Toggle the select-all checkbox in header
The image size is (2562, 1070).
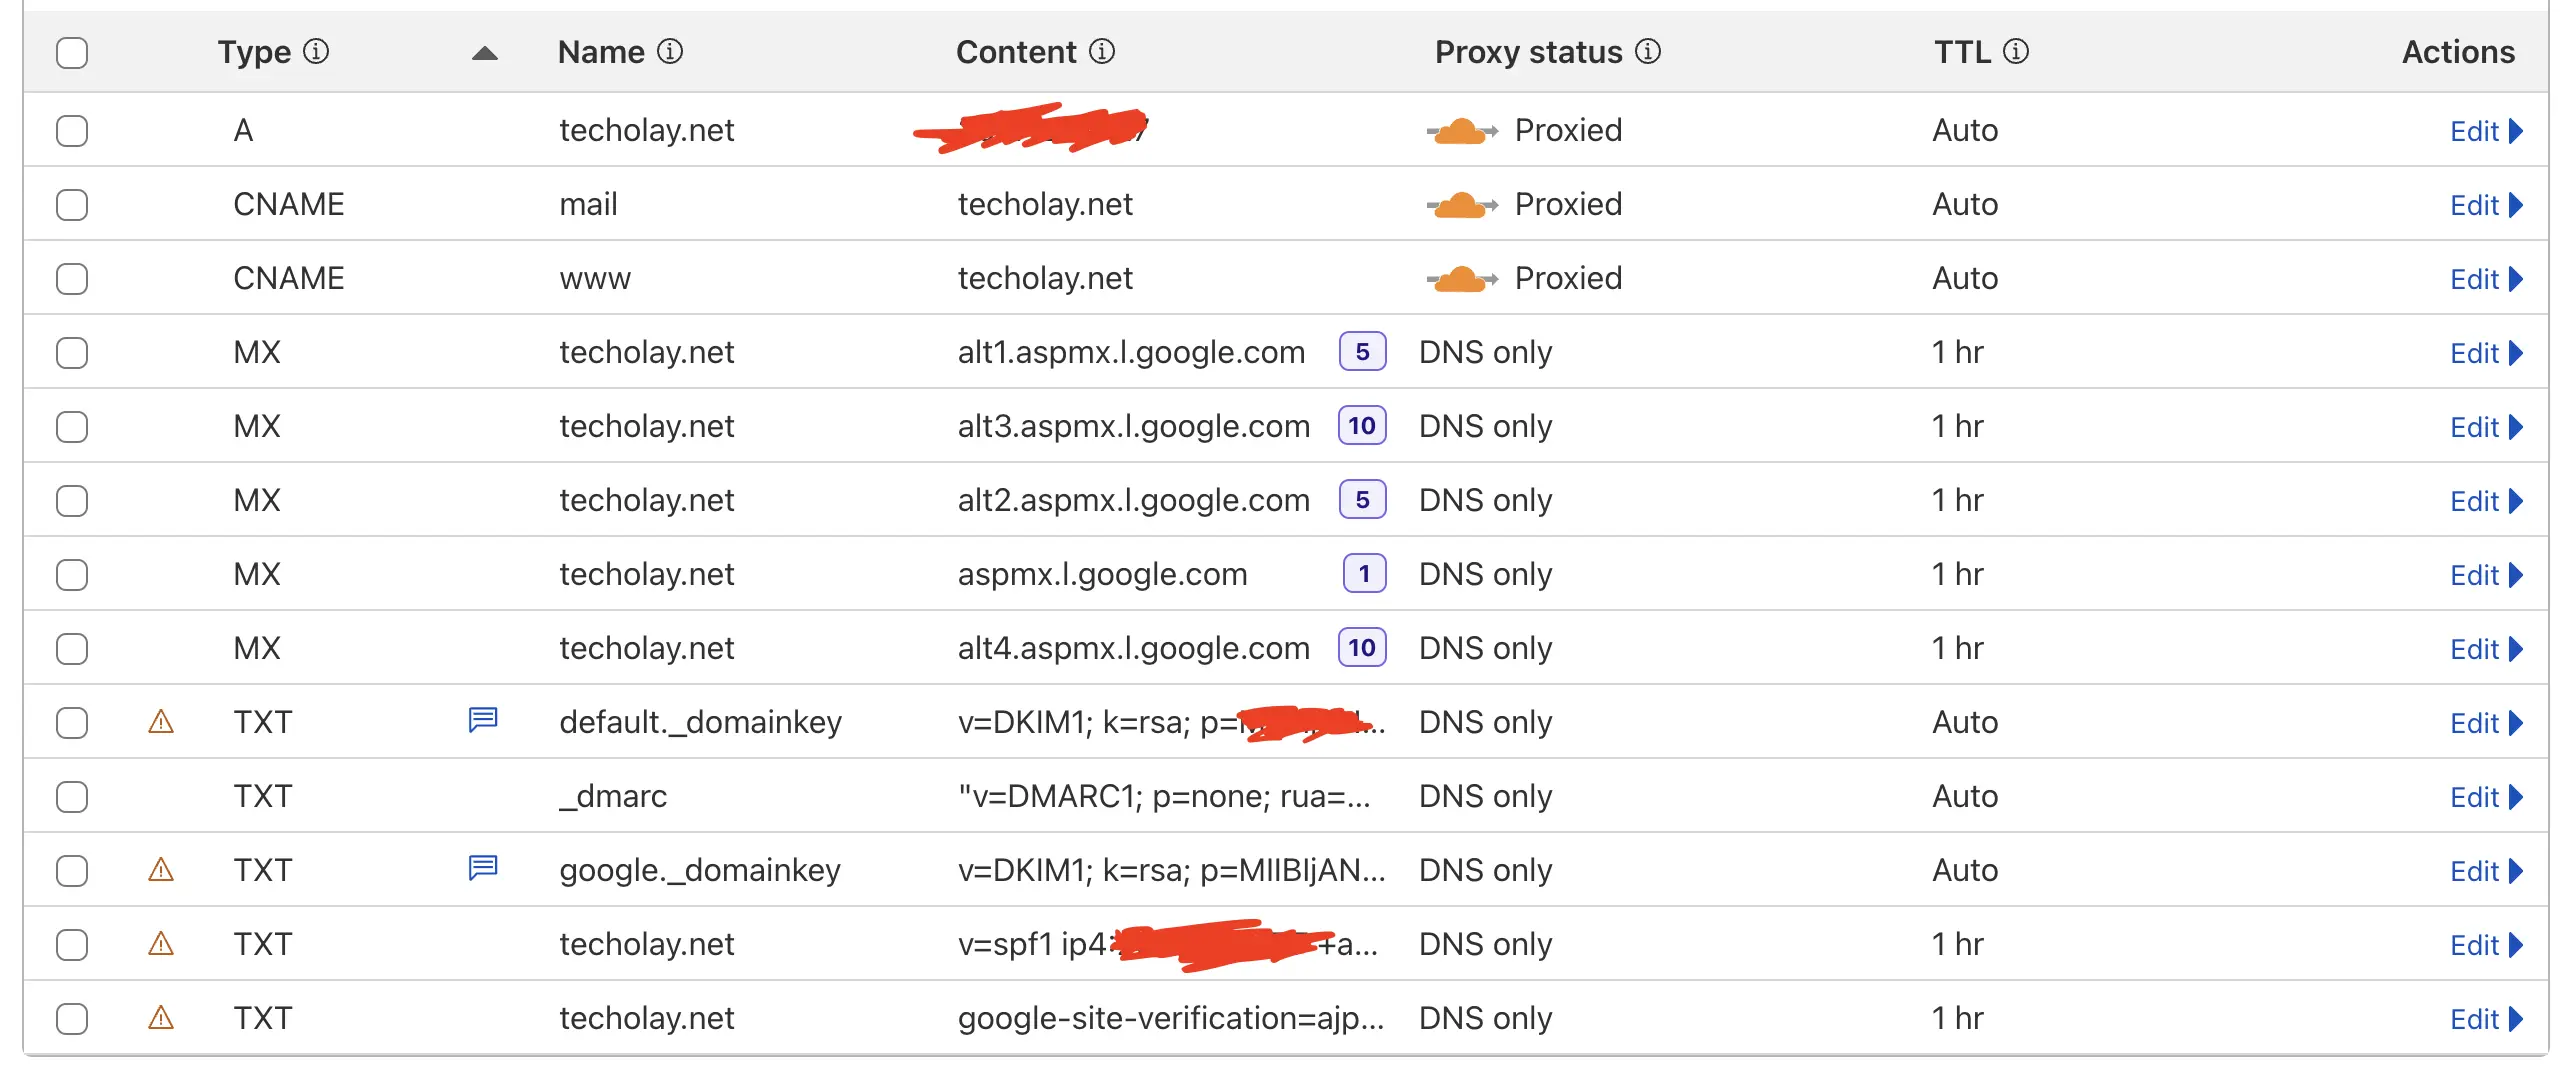click(x=72, y=52)
